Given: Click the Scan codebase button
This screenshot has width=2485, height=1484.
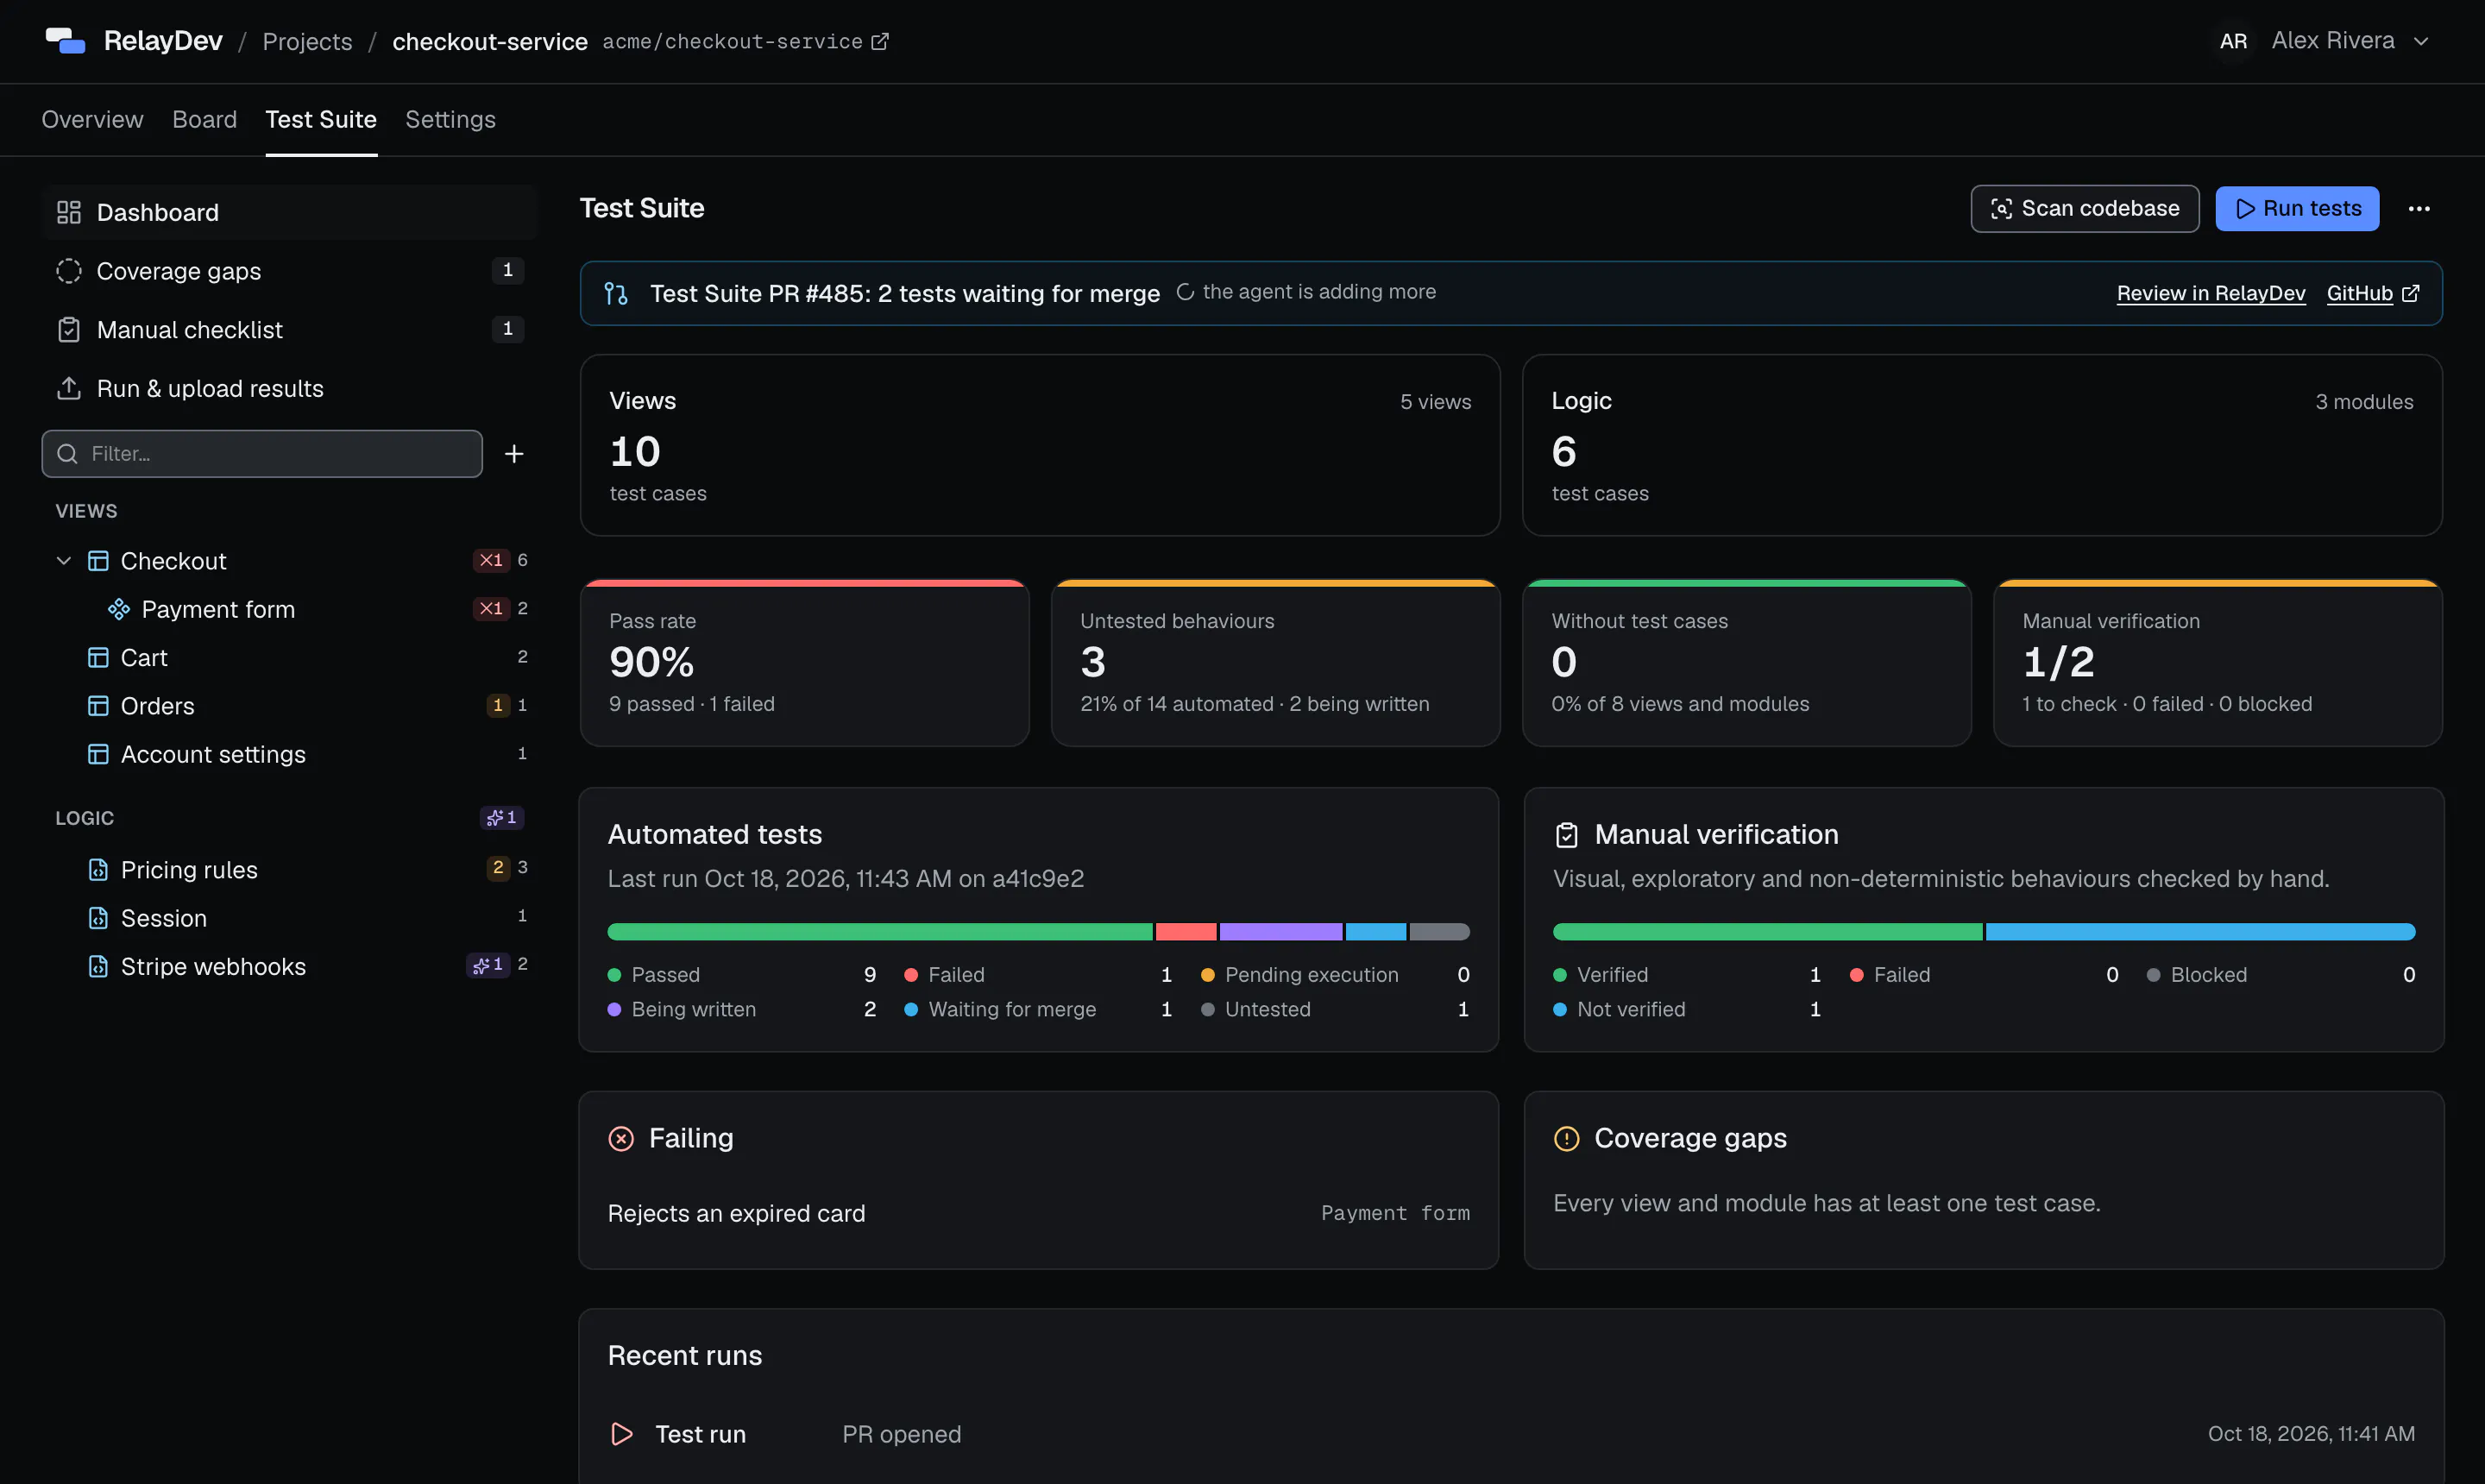Looking at the screenshot, I should pyautogui.click(x=2084, y=208).
